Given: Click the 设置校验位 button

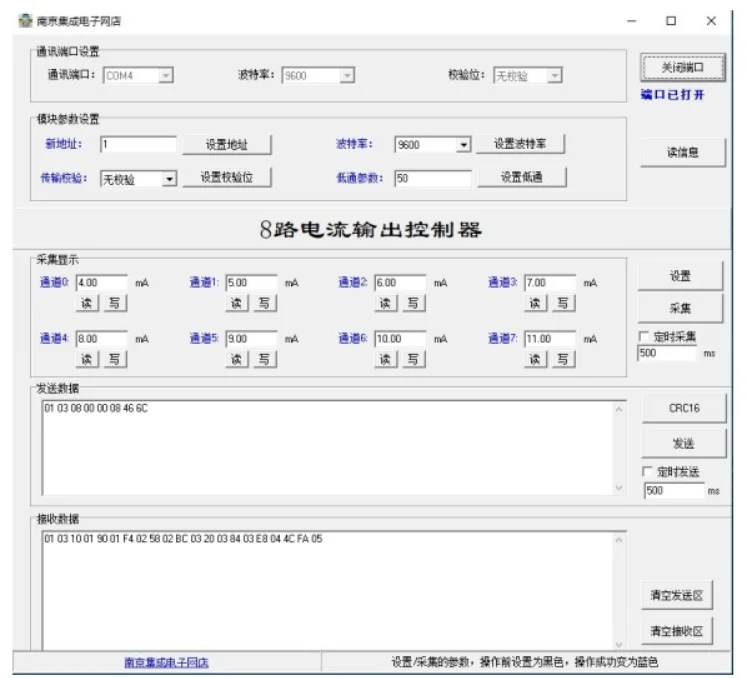Looking at the screenshot, I should click(x=227, y=177).
